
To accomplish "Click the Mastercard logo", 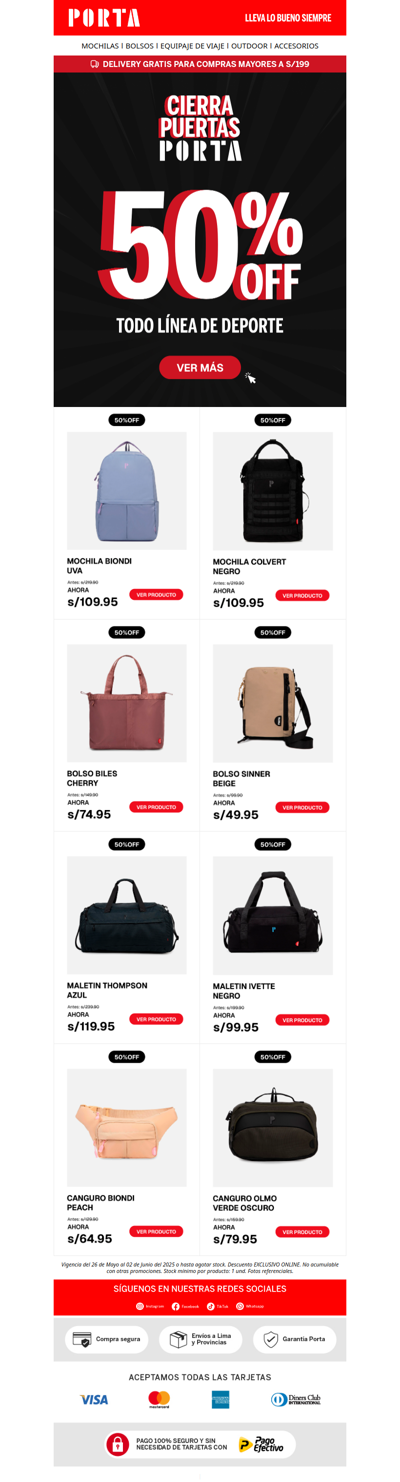I will coord(159,1399).
